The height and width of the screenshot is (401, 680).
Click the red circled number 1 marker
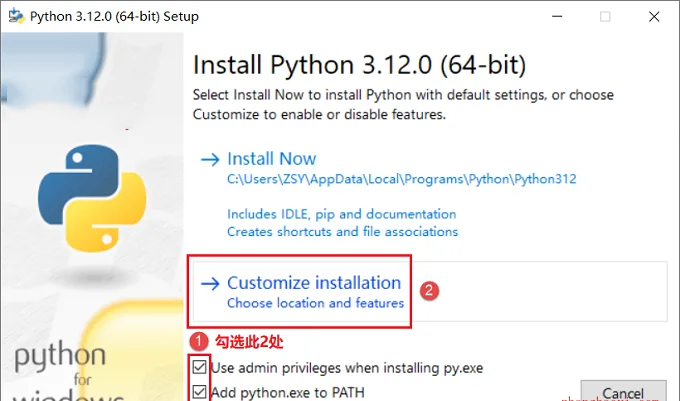pyautogui.click(x=199, y=342)
